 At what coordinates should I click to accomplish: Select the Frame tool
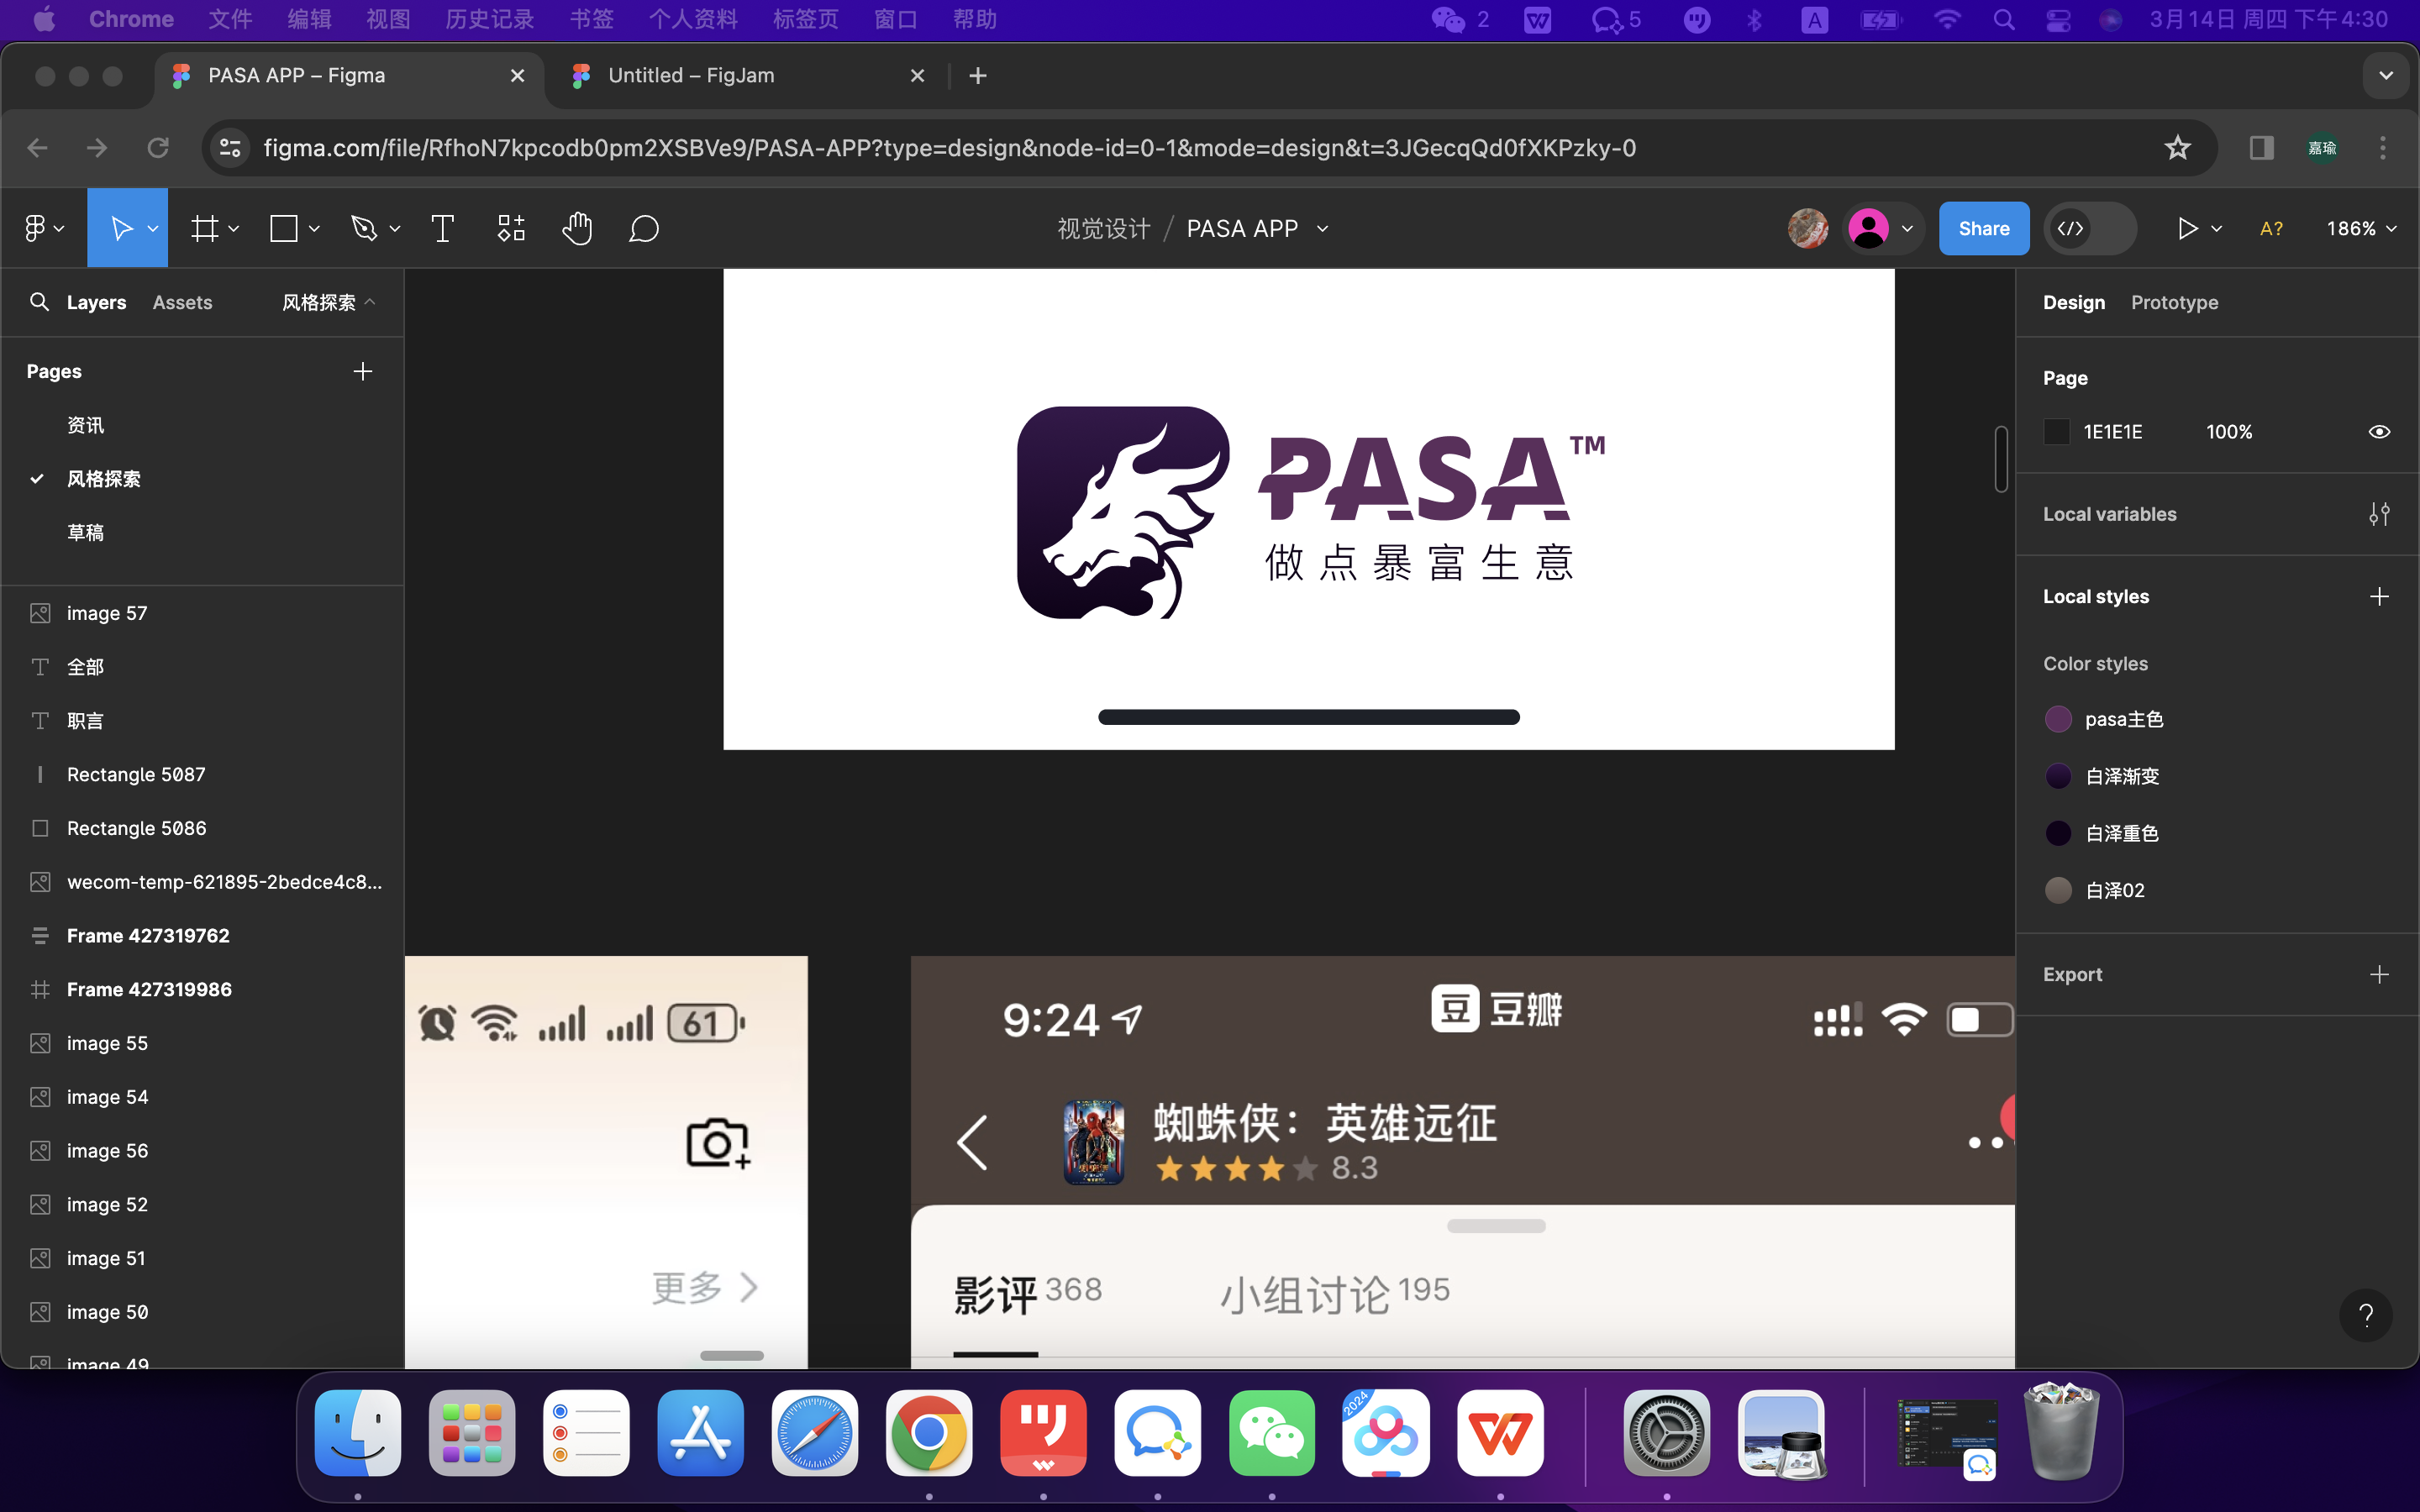point(205,229)
